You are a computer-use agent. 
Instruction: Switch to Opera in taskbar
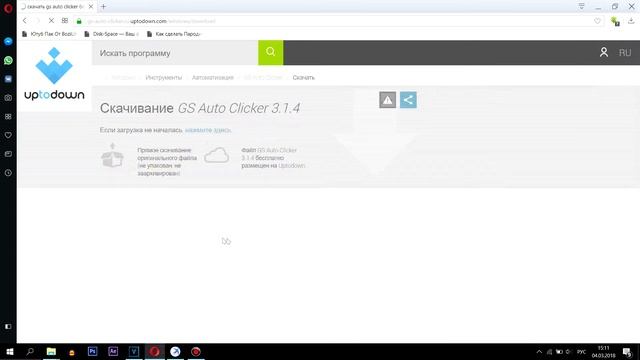[x=154, y=352]
